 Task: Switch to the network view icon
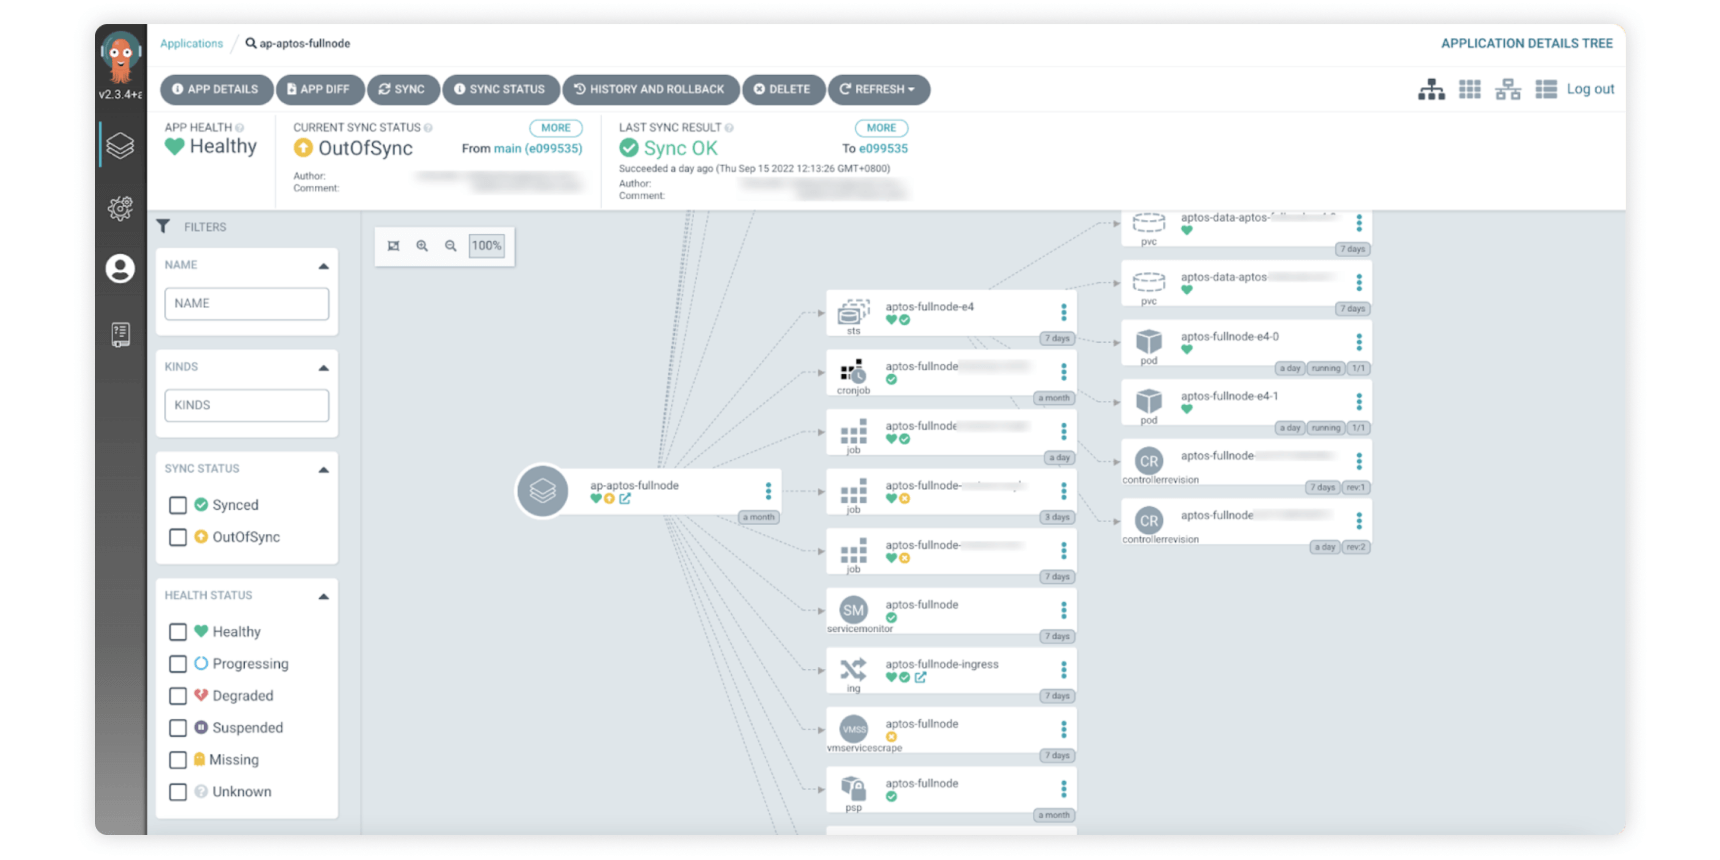[x=1507, y=90]
